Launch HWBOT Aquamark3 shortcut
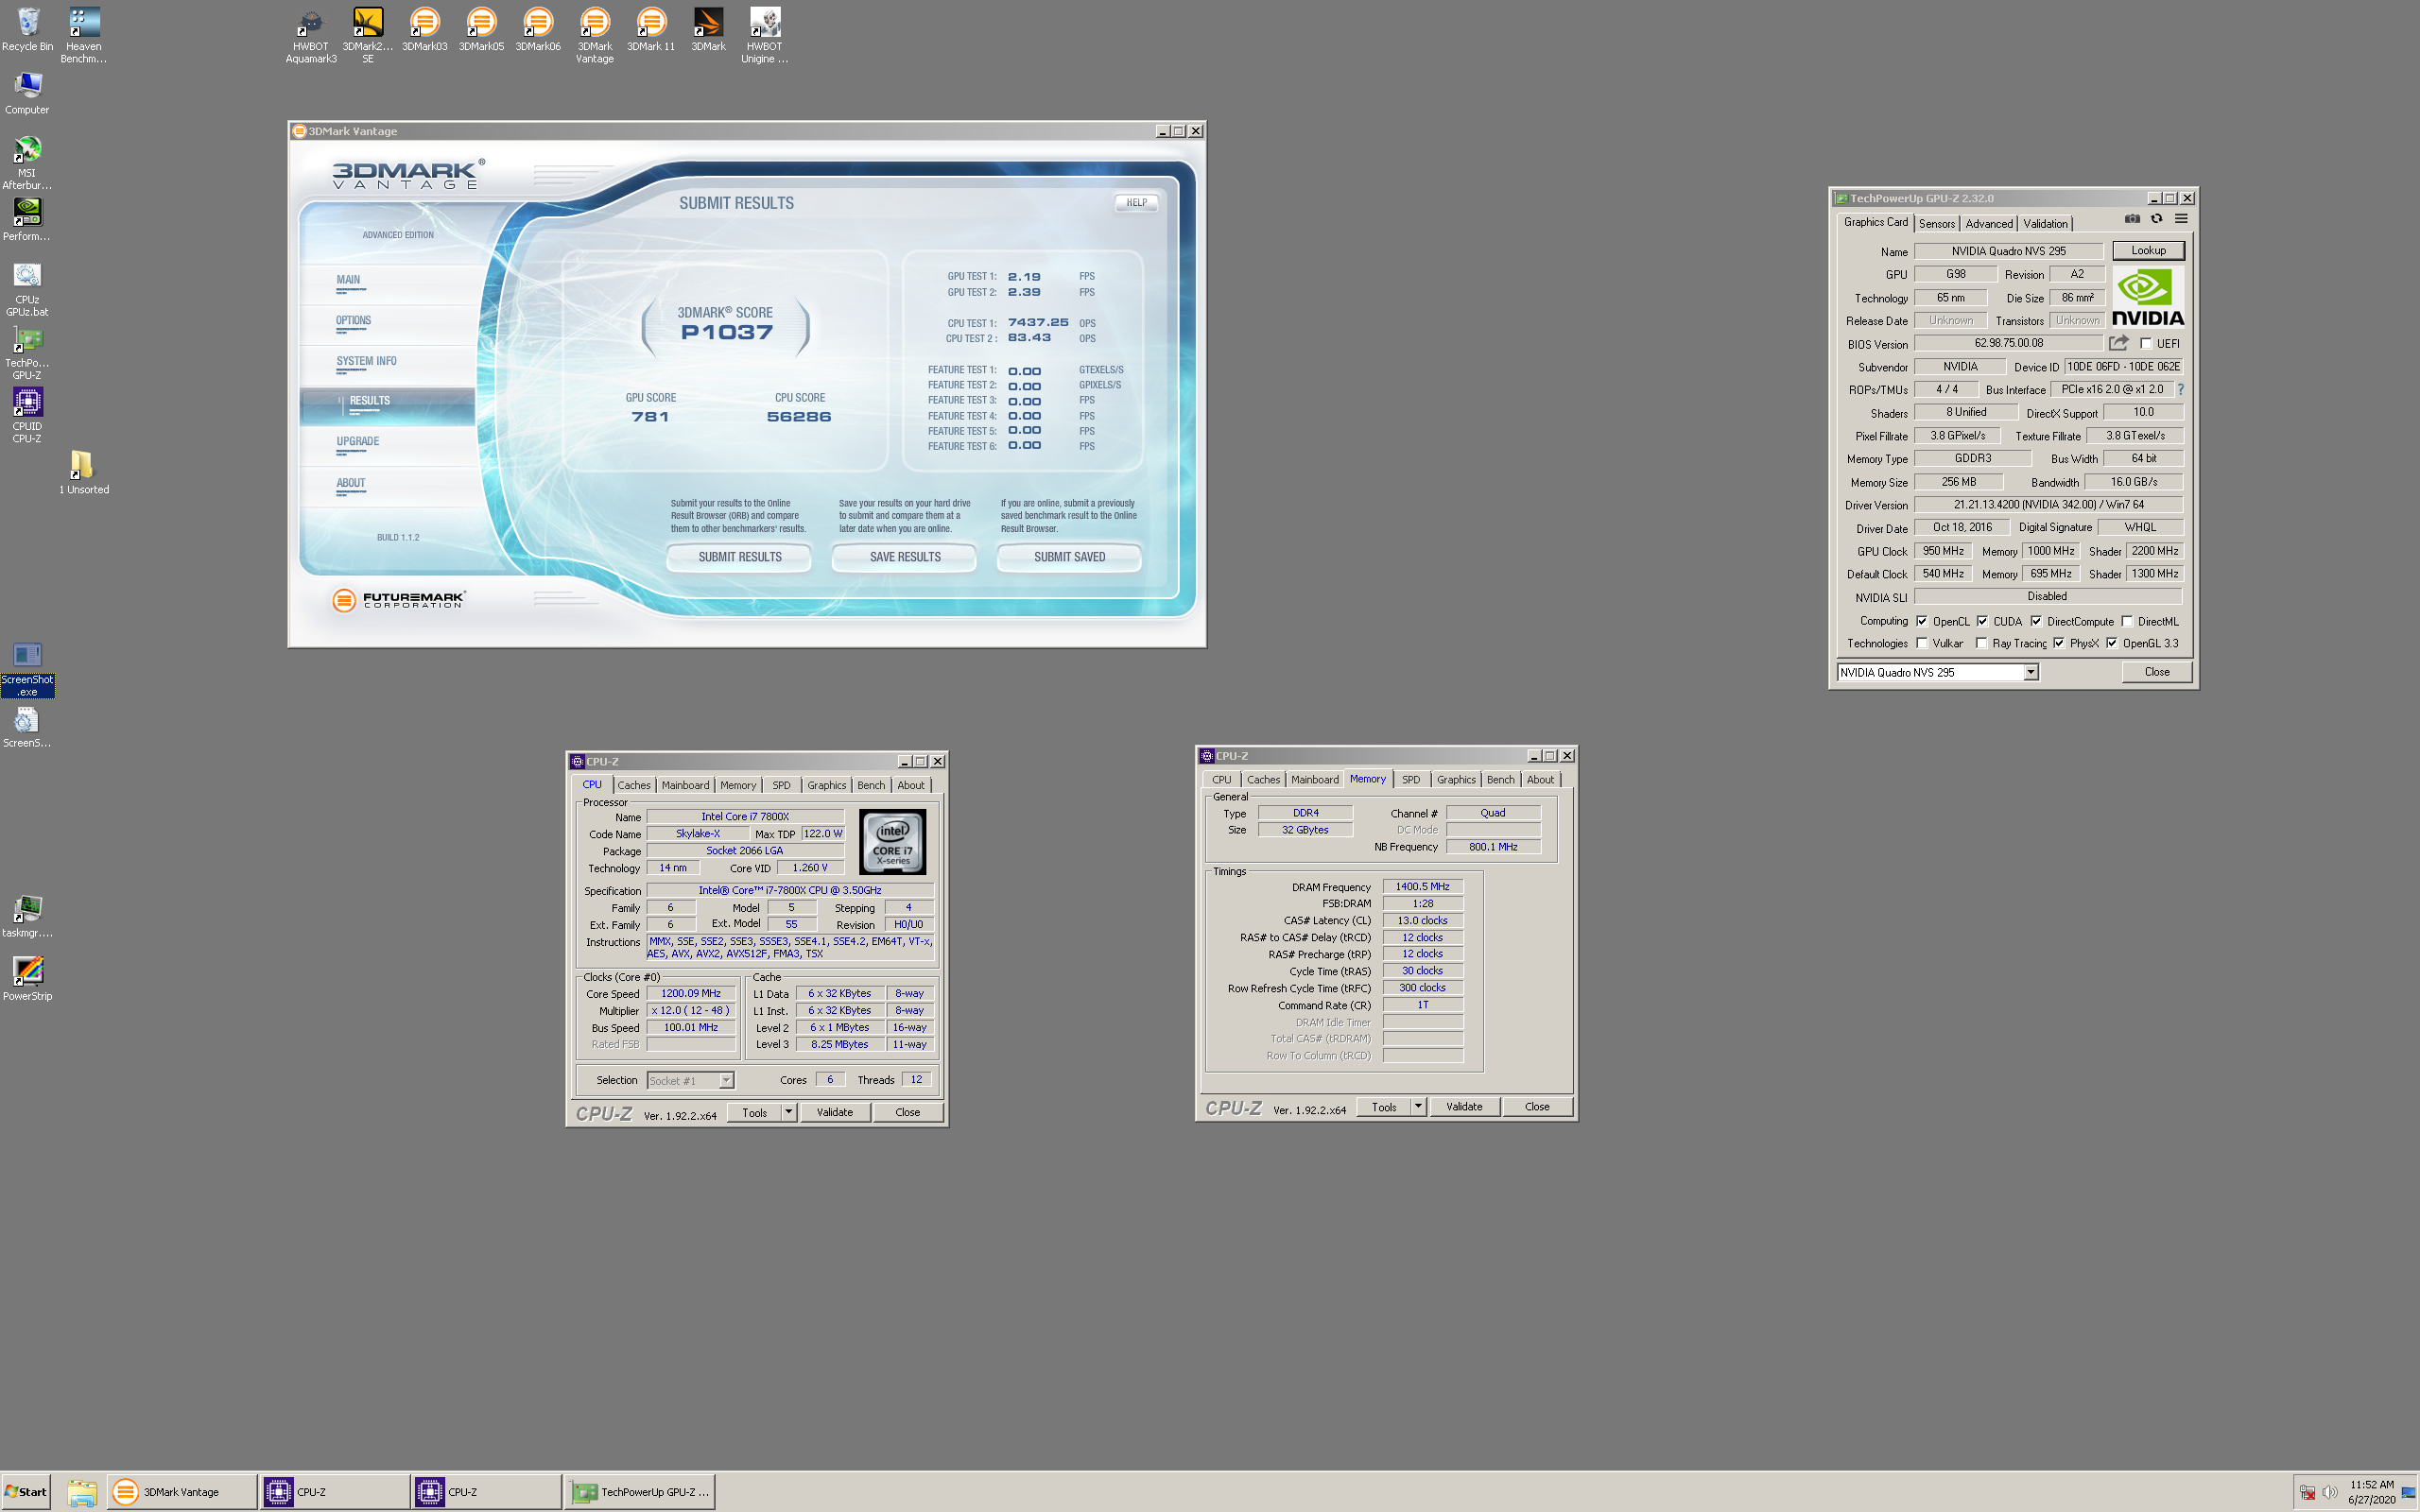Screen dimensions: 2420x1512 pyautogui.click(x=311, y=36)
